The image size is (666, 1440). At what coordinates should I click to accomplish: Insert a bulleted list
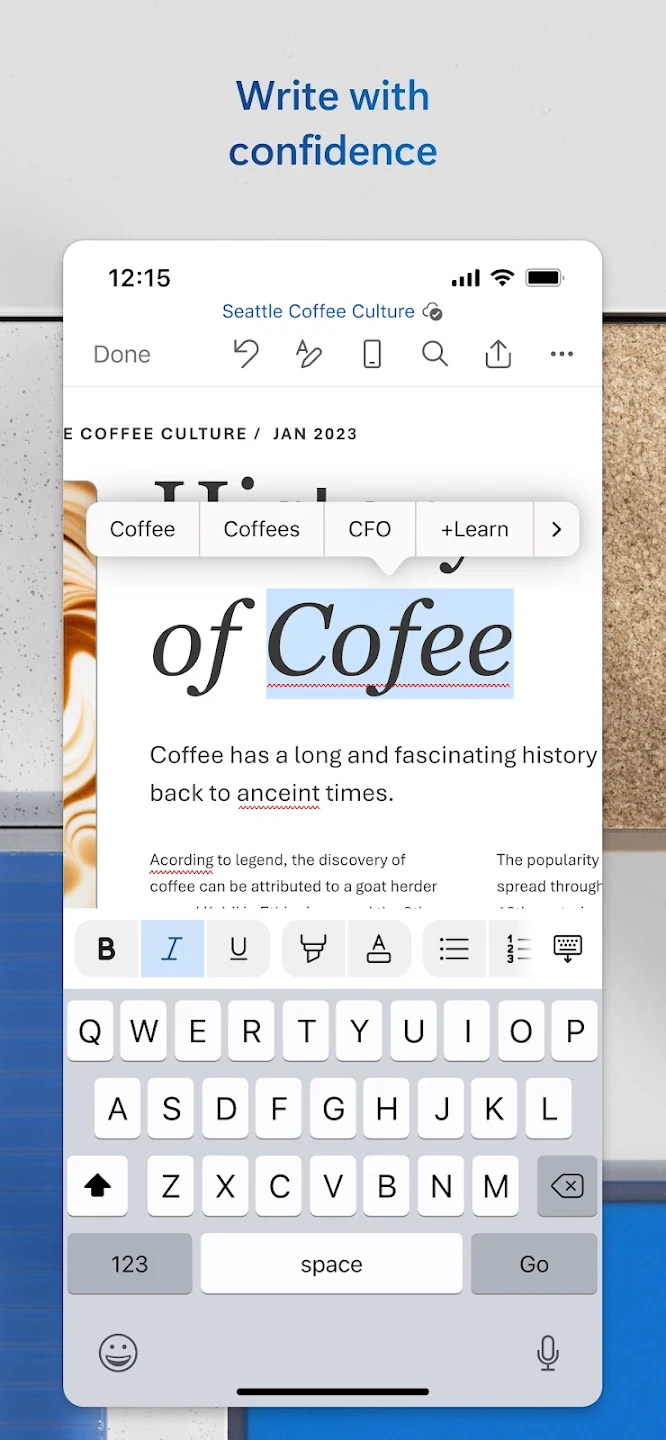(x=454, y=948)
